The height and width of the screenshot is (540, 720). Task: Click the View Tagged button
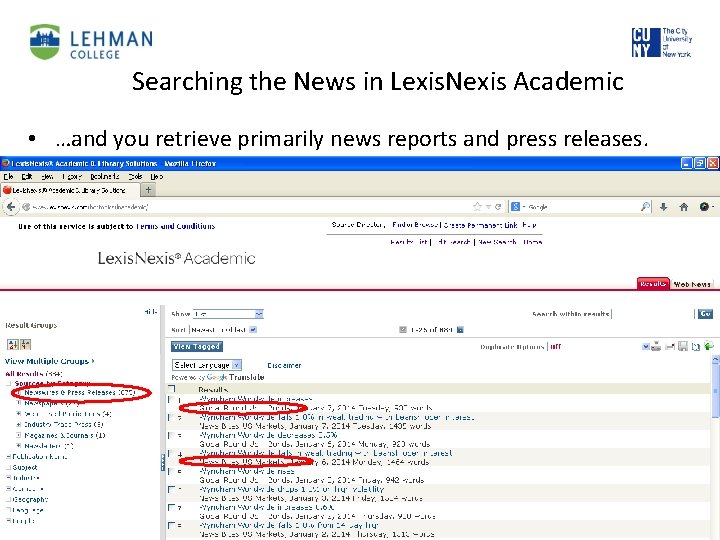[x=197, y=347]
